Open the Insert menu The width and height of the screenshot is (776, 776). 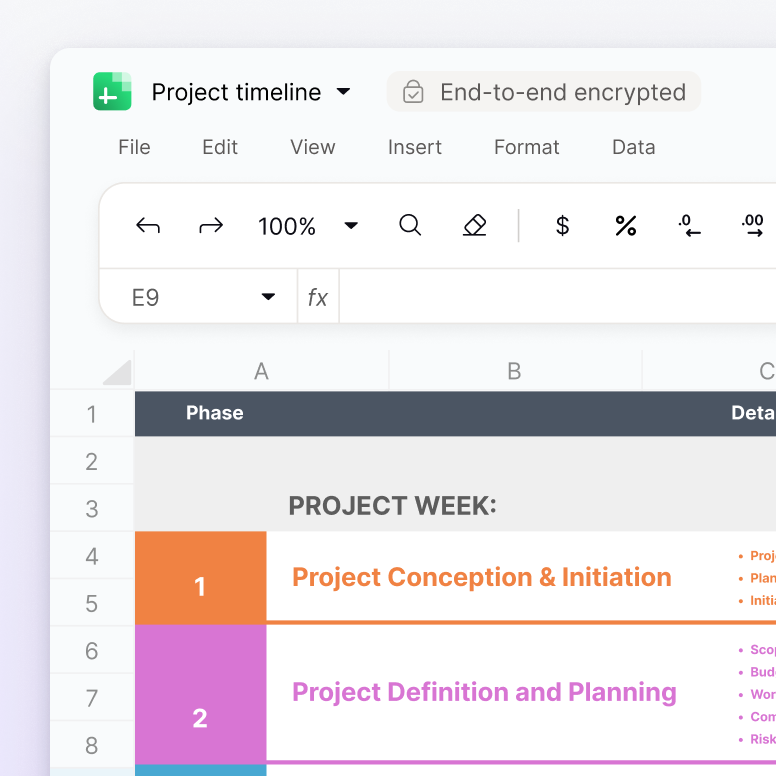pos(415,147)
